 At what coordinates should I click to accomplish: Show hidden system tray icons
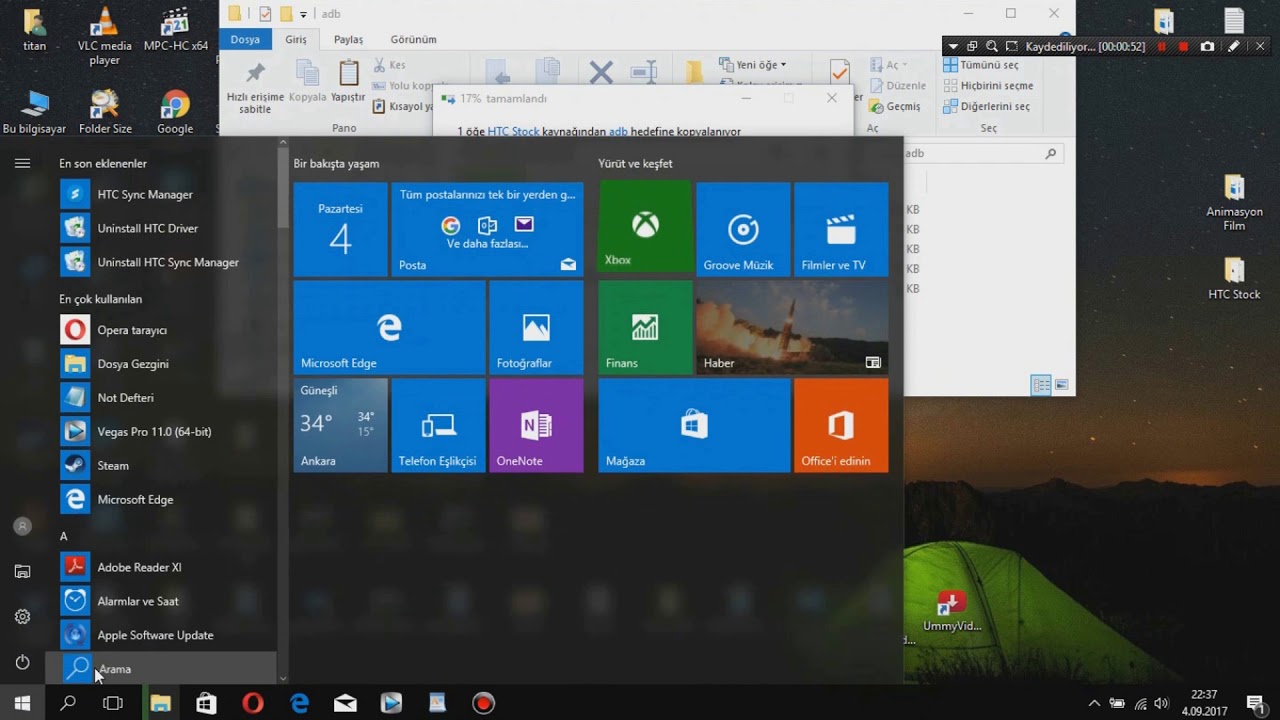1094,704
